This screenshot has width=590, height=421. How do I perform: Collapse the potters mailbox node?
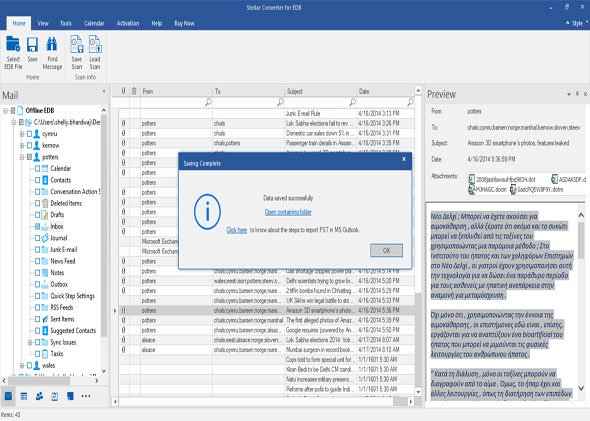tap(22, 157)
